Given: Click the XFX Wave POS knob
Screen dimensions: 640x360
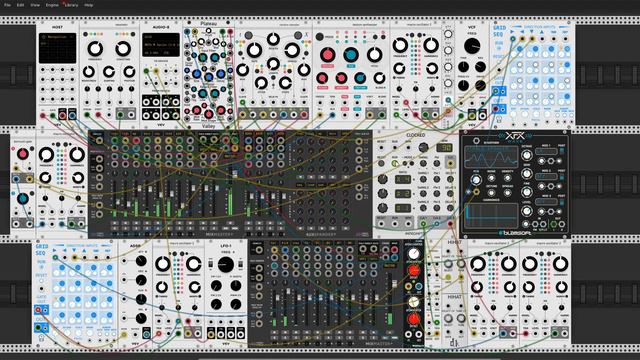Looking at the screenshot, I should 476,180.
